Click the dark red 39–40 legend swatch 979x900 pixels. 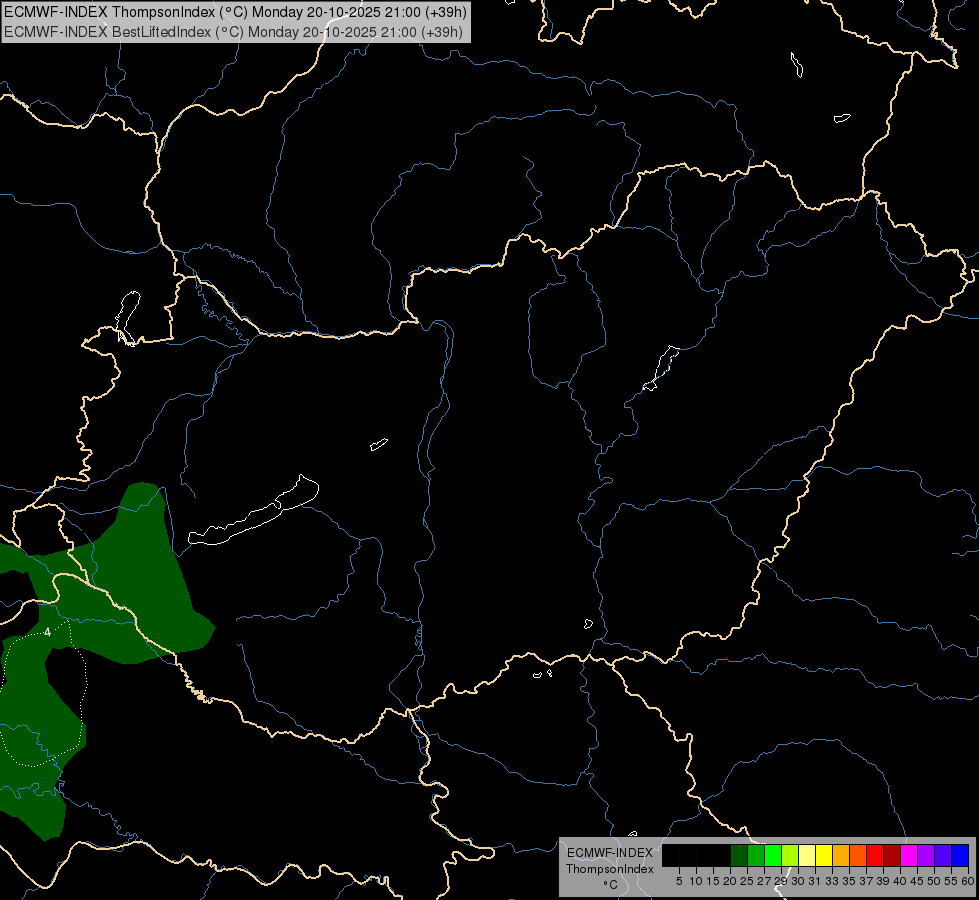tap(892, 855)
